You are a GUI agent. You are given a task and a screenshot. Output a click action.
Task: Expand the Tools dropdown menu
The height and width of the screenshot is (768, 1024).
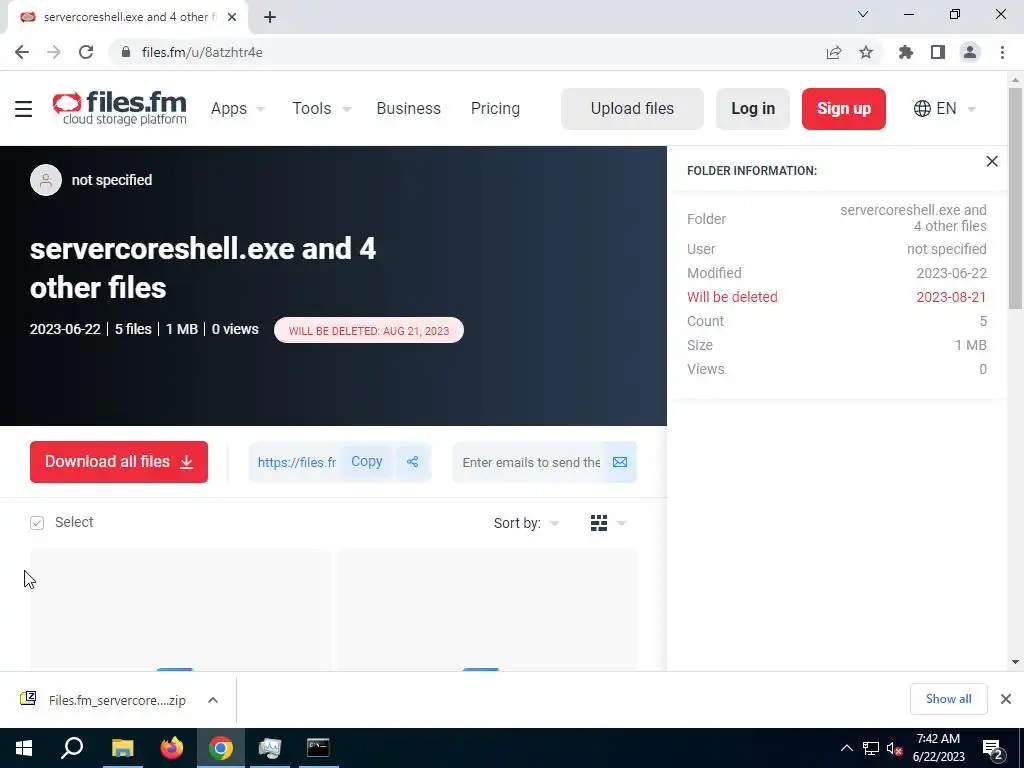(x=322, y=108)
